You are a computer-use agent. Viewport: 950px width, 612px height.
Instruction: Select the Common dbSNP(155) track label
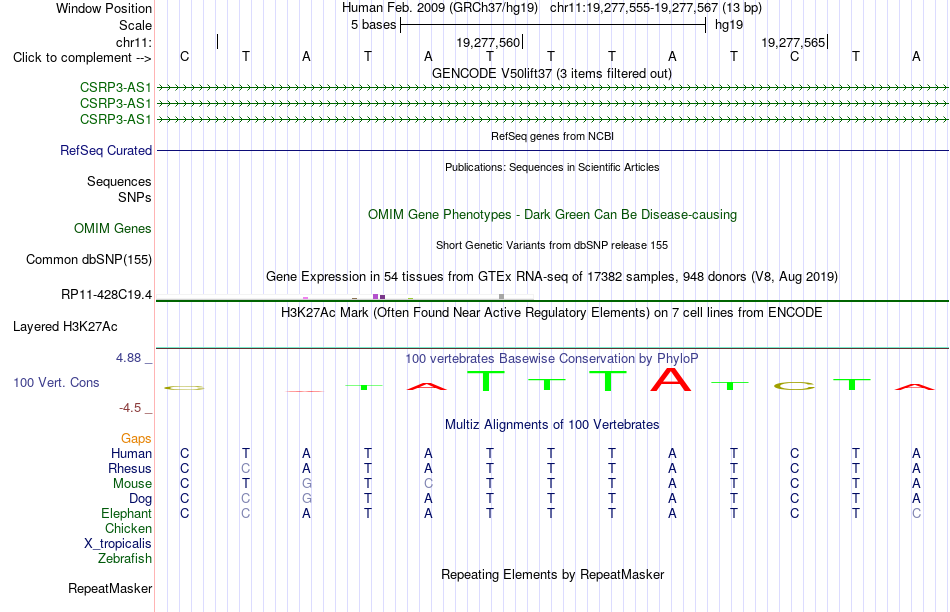[x=89, y=259]
